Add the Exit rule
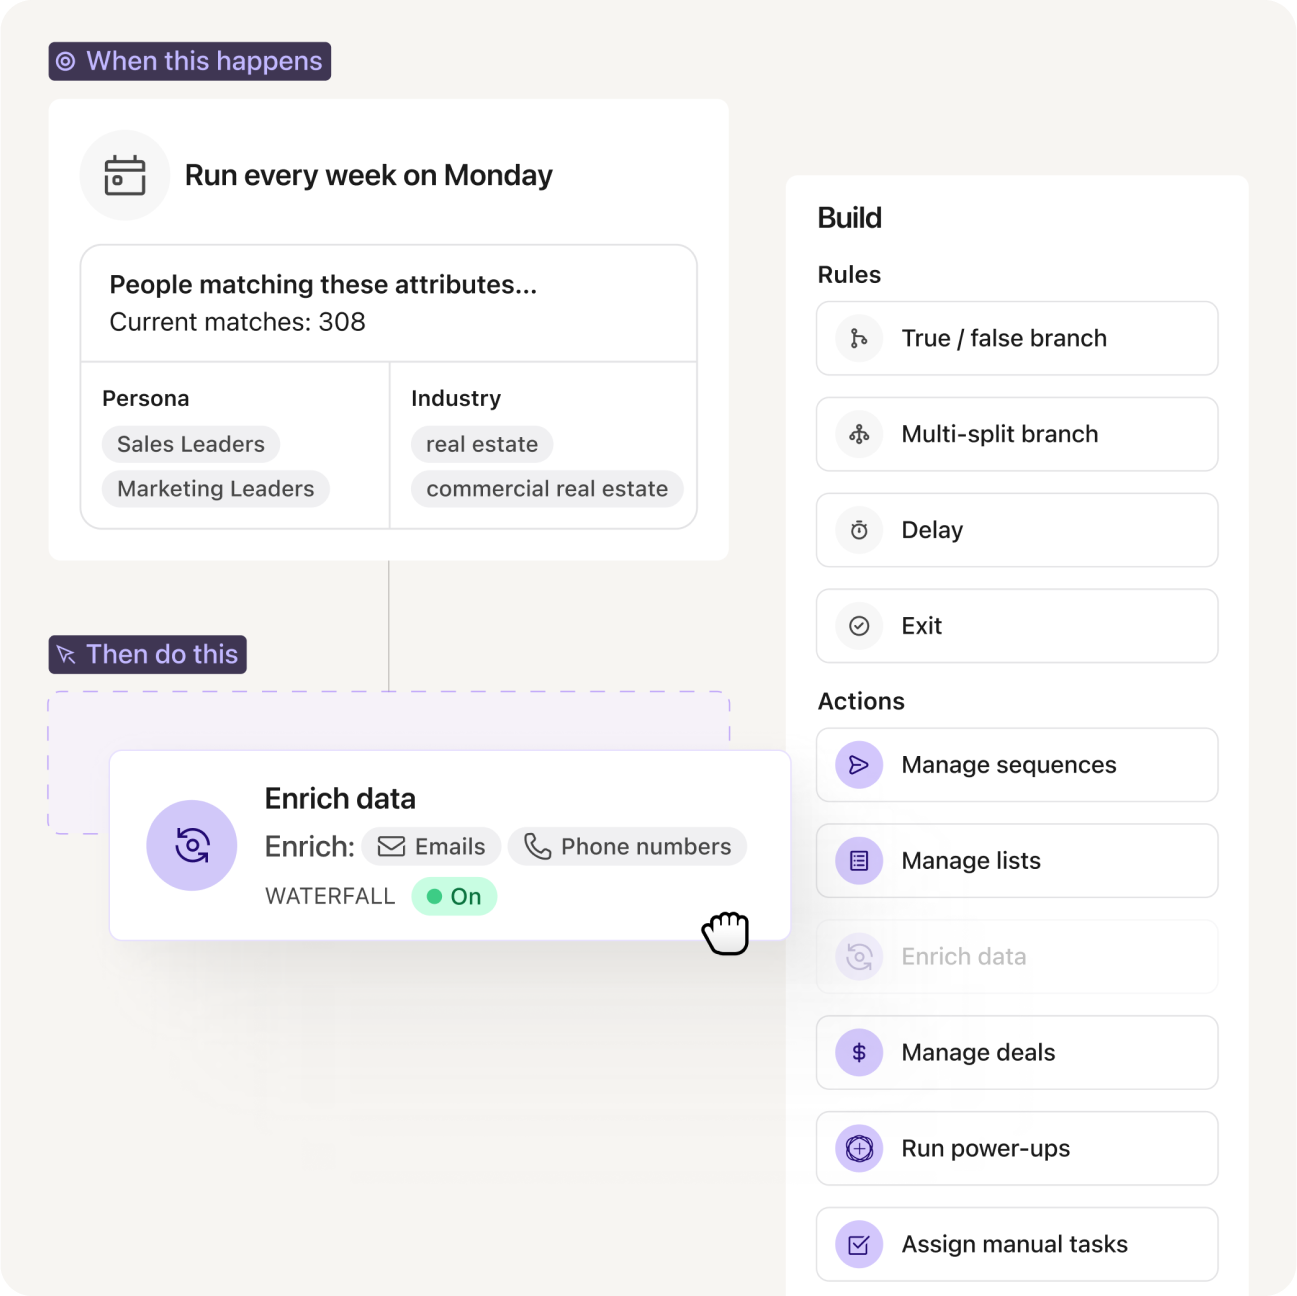This screenshot has width=1297, height=1296. click(1017, 626)
